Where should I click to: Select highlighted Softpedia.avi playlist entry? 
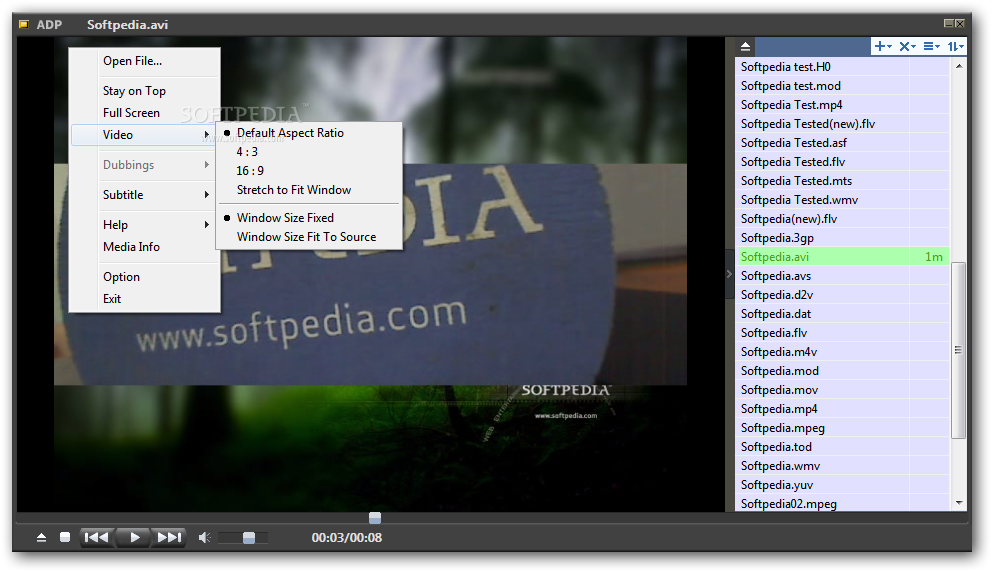(x=843, y=256)
